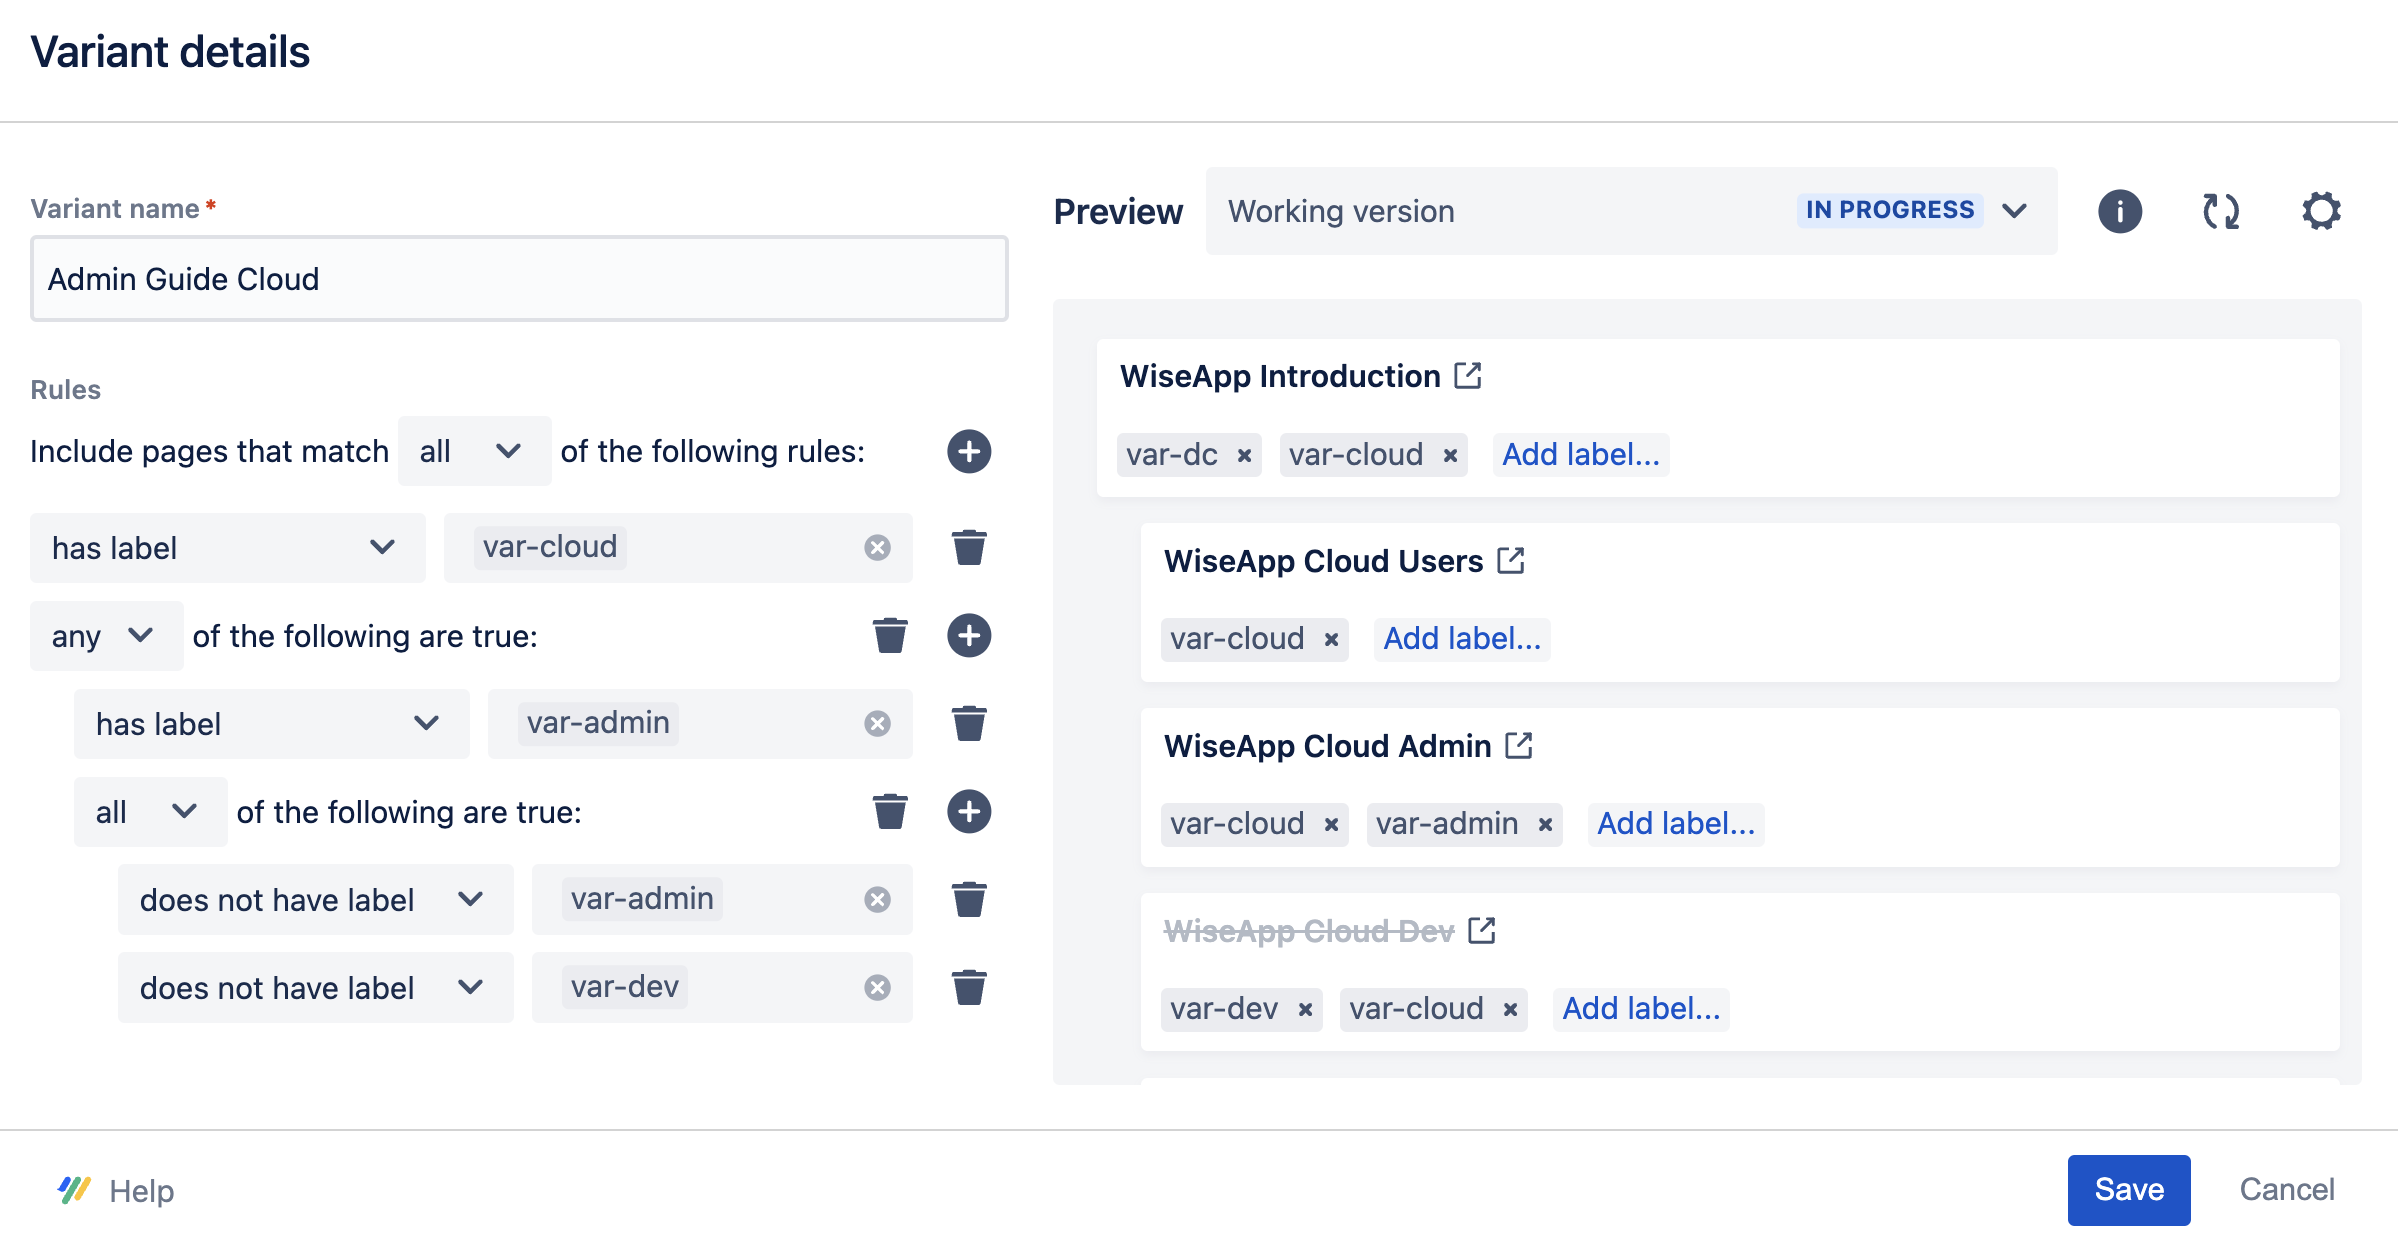This screenshot has width=2398, height=1242.
Task: Click the Variant name input field
Action: (x=518, y=279)
